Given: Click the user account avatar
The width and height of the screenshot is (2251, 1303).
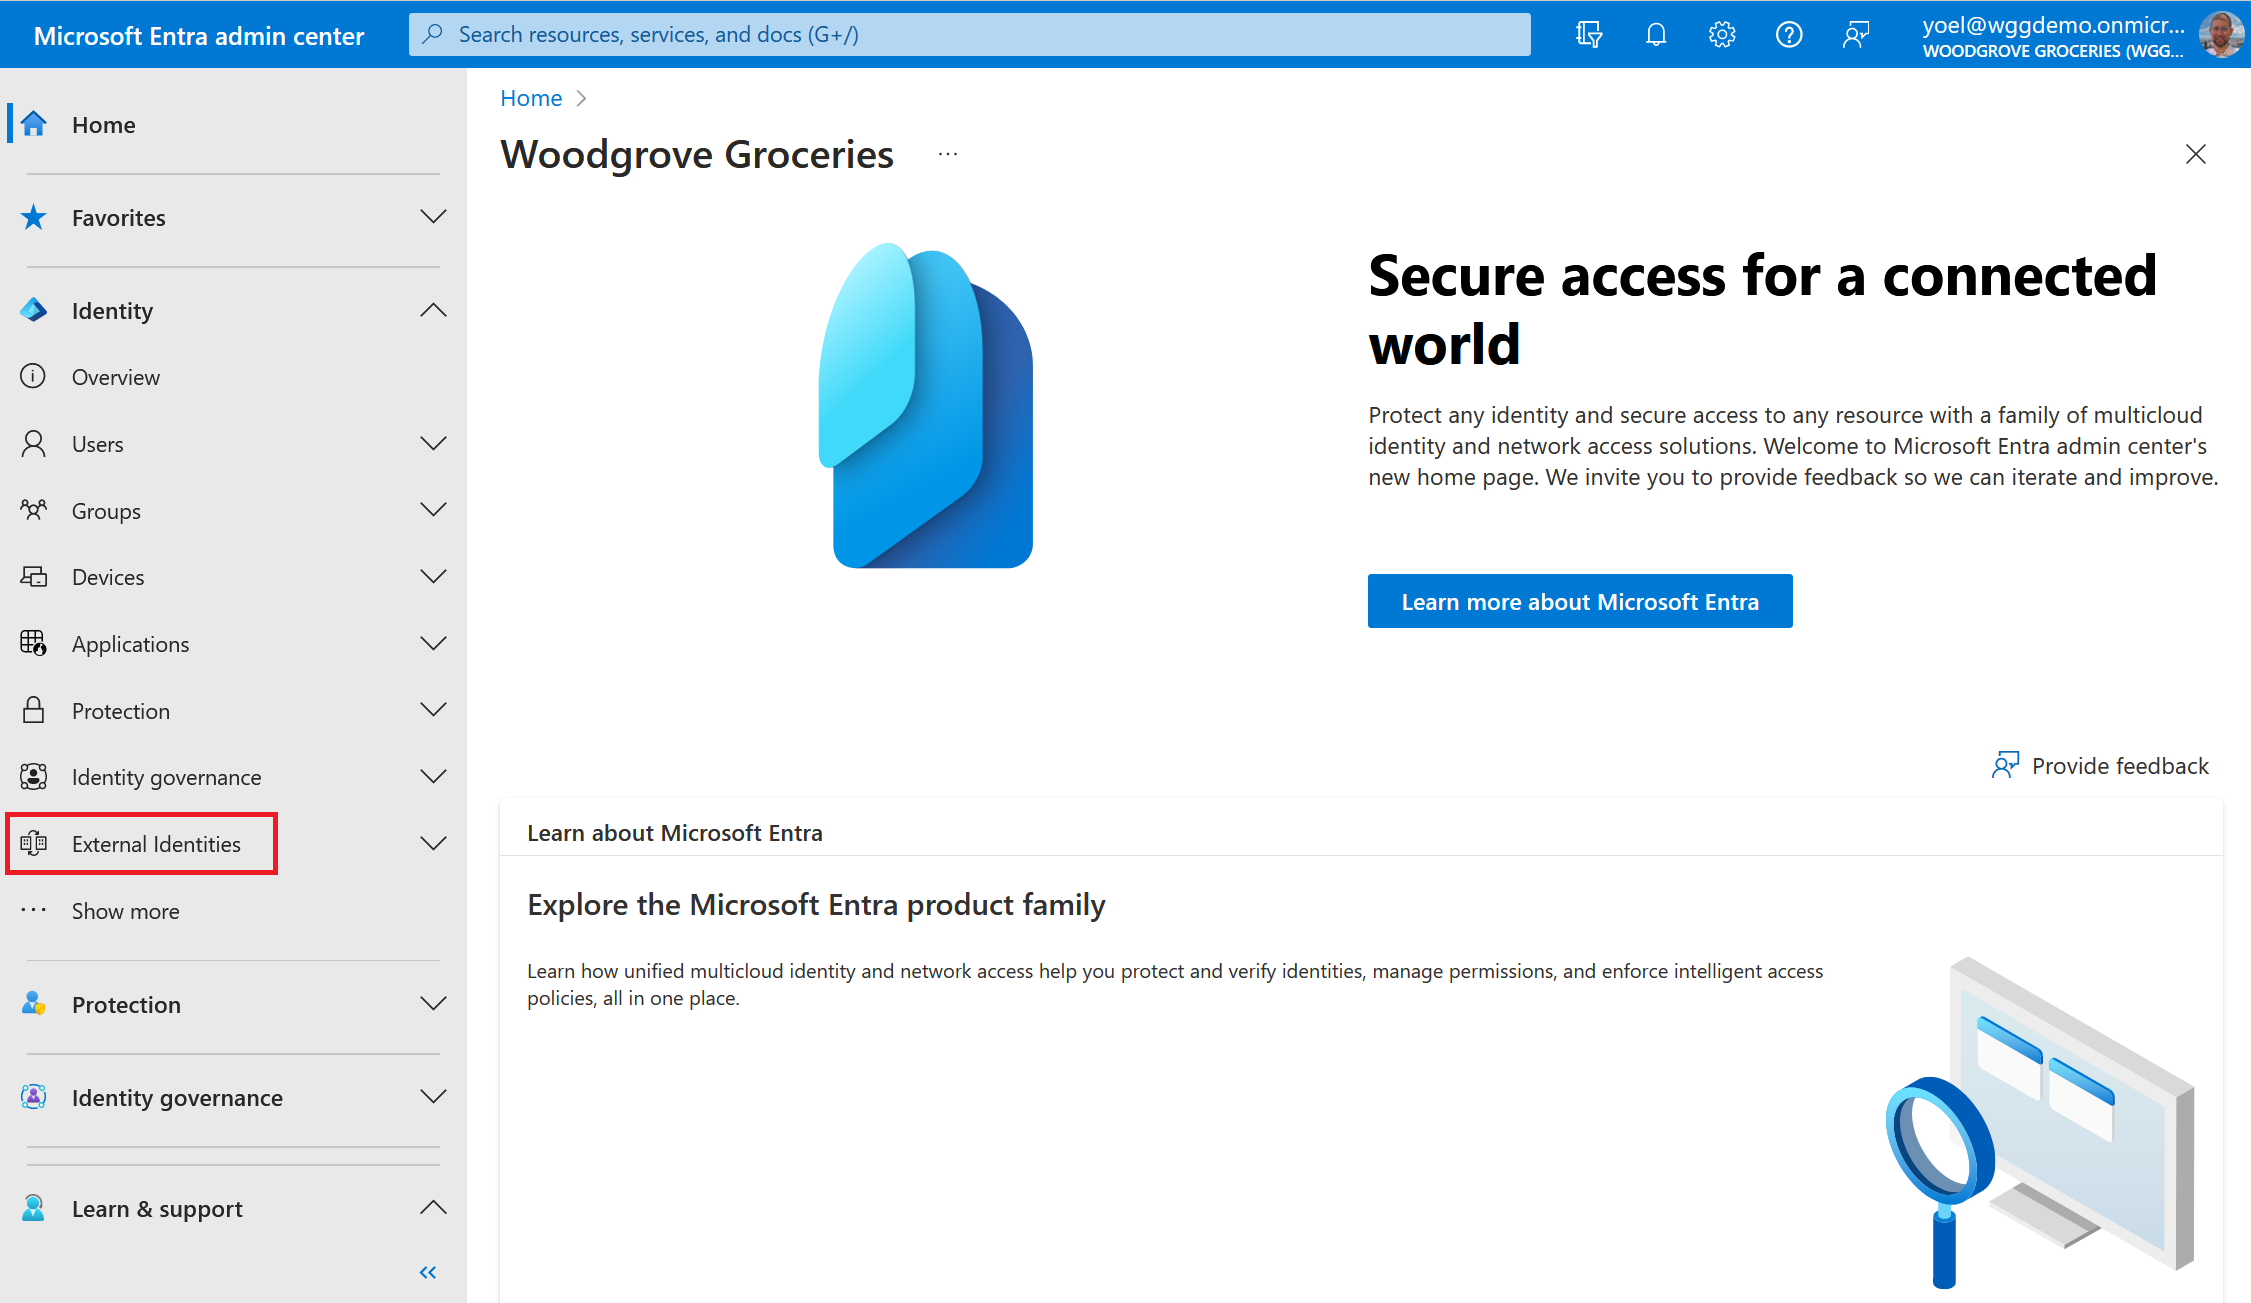Looking at the screenshot, I should 2221,35.
